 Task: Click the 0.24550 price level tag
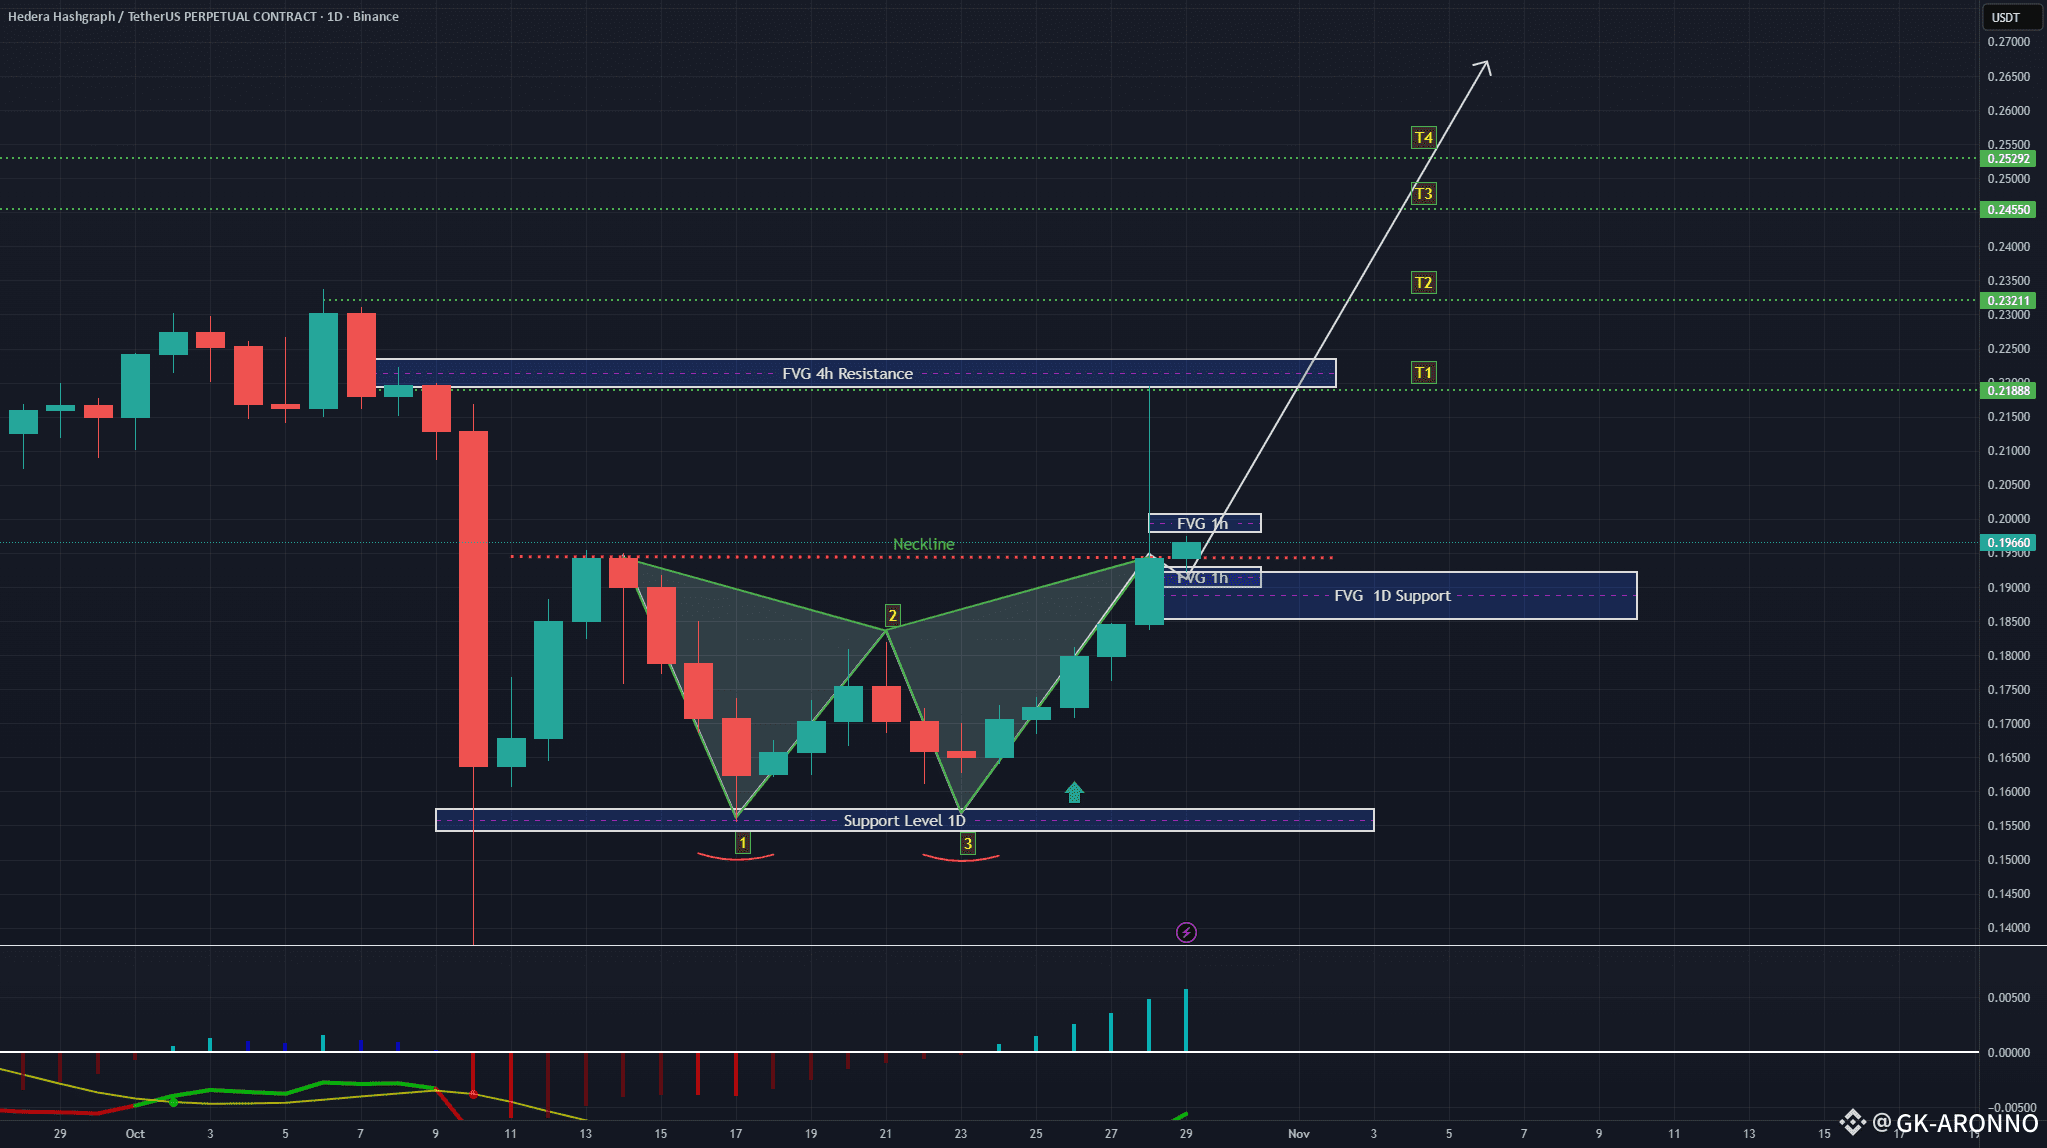2008,210
